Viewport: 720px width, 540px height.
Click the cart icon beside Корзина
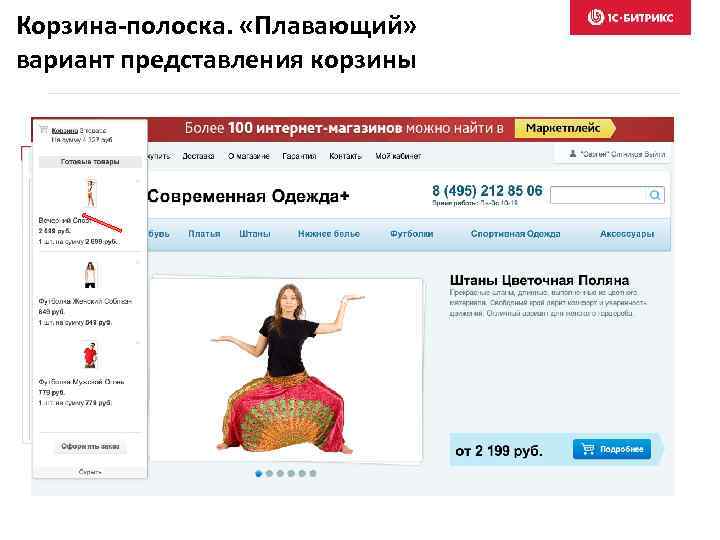pos(44,130)
